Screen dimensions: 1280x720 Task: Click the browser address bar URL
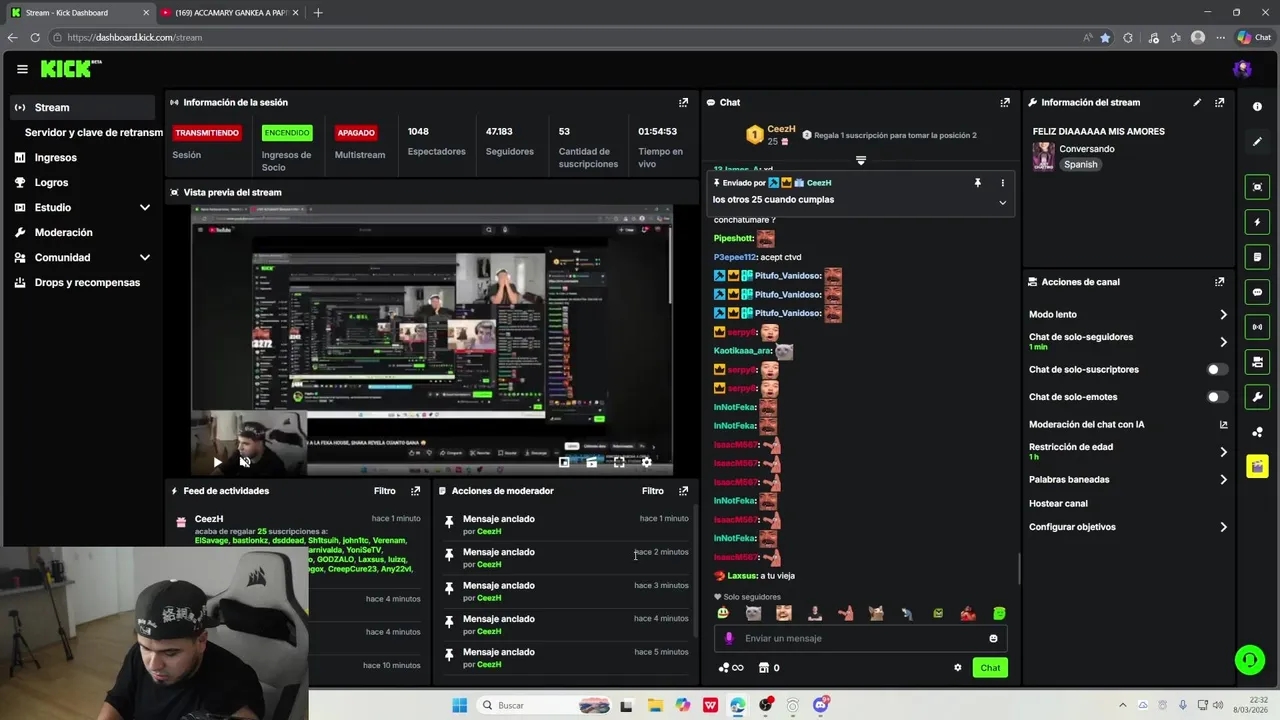(x=134, y=37)
